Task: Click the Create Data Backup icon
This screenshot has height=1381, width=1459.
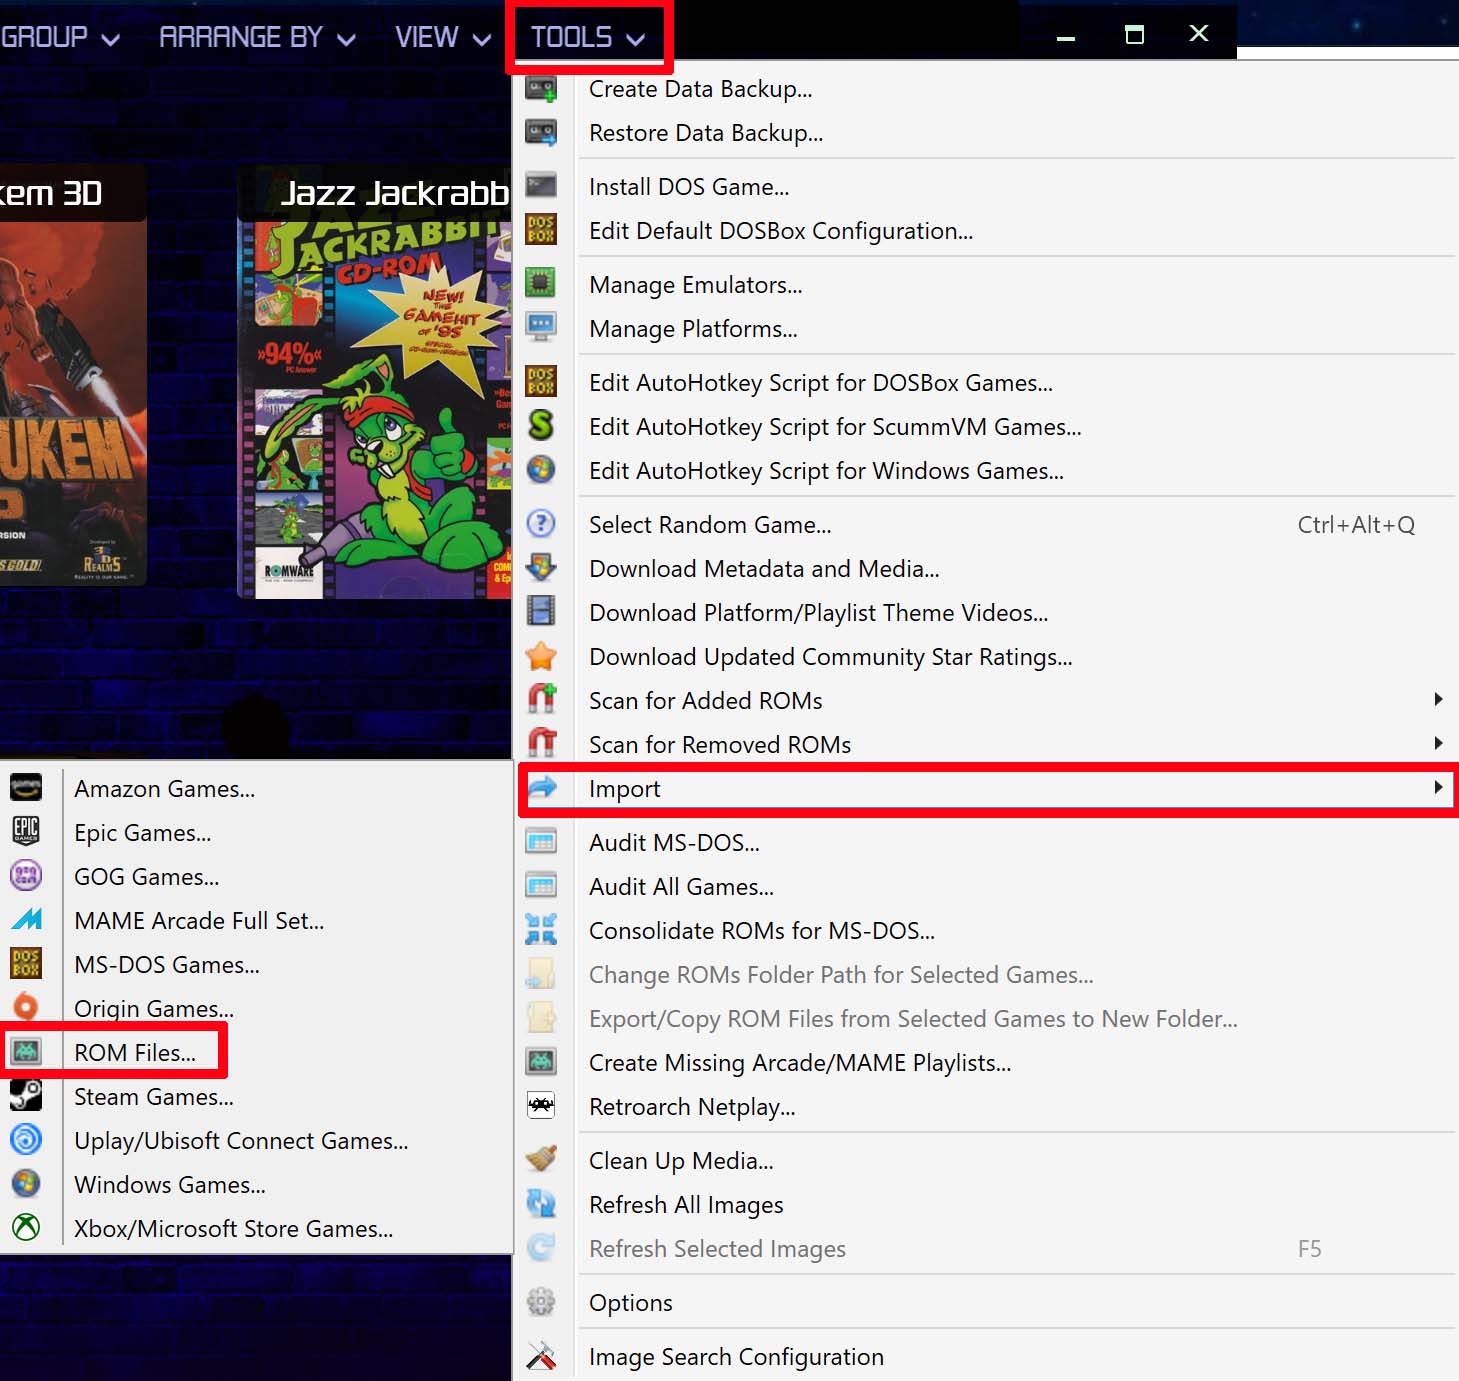Action: [541, 89]
